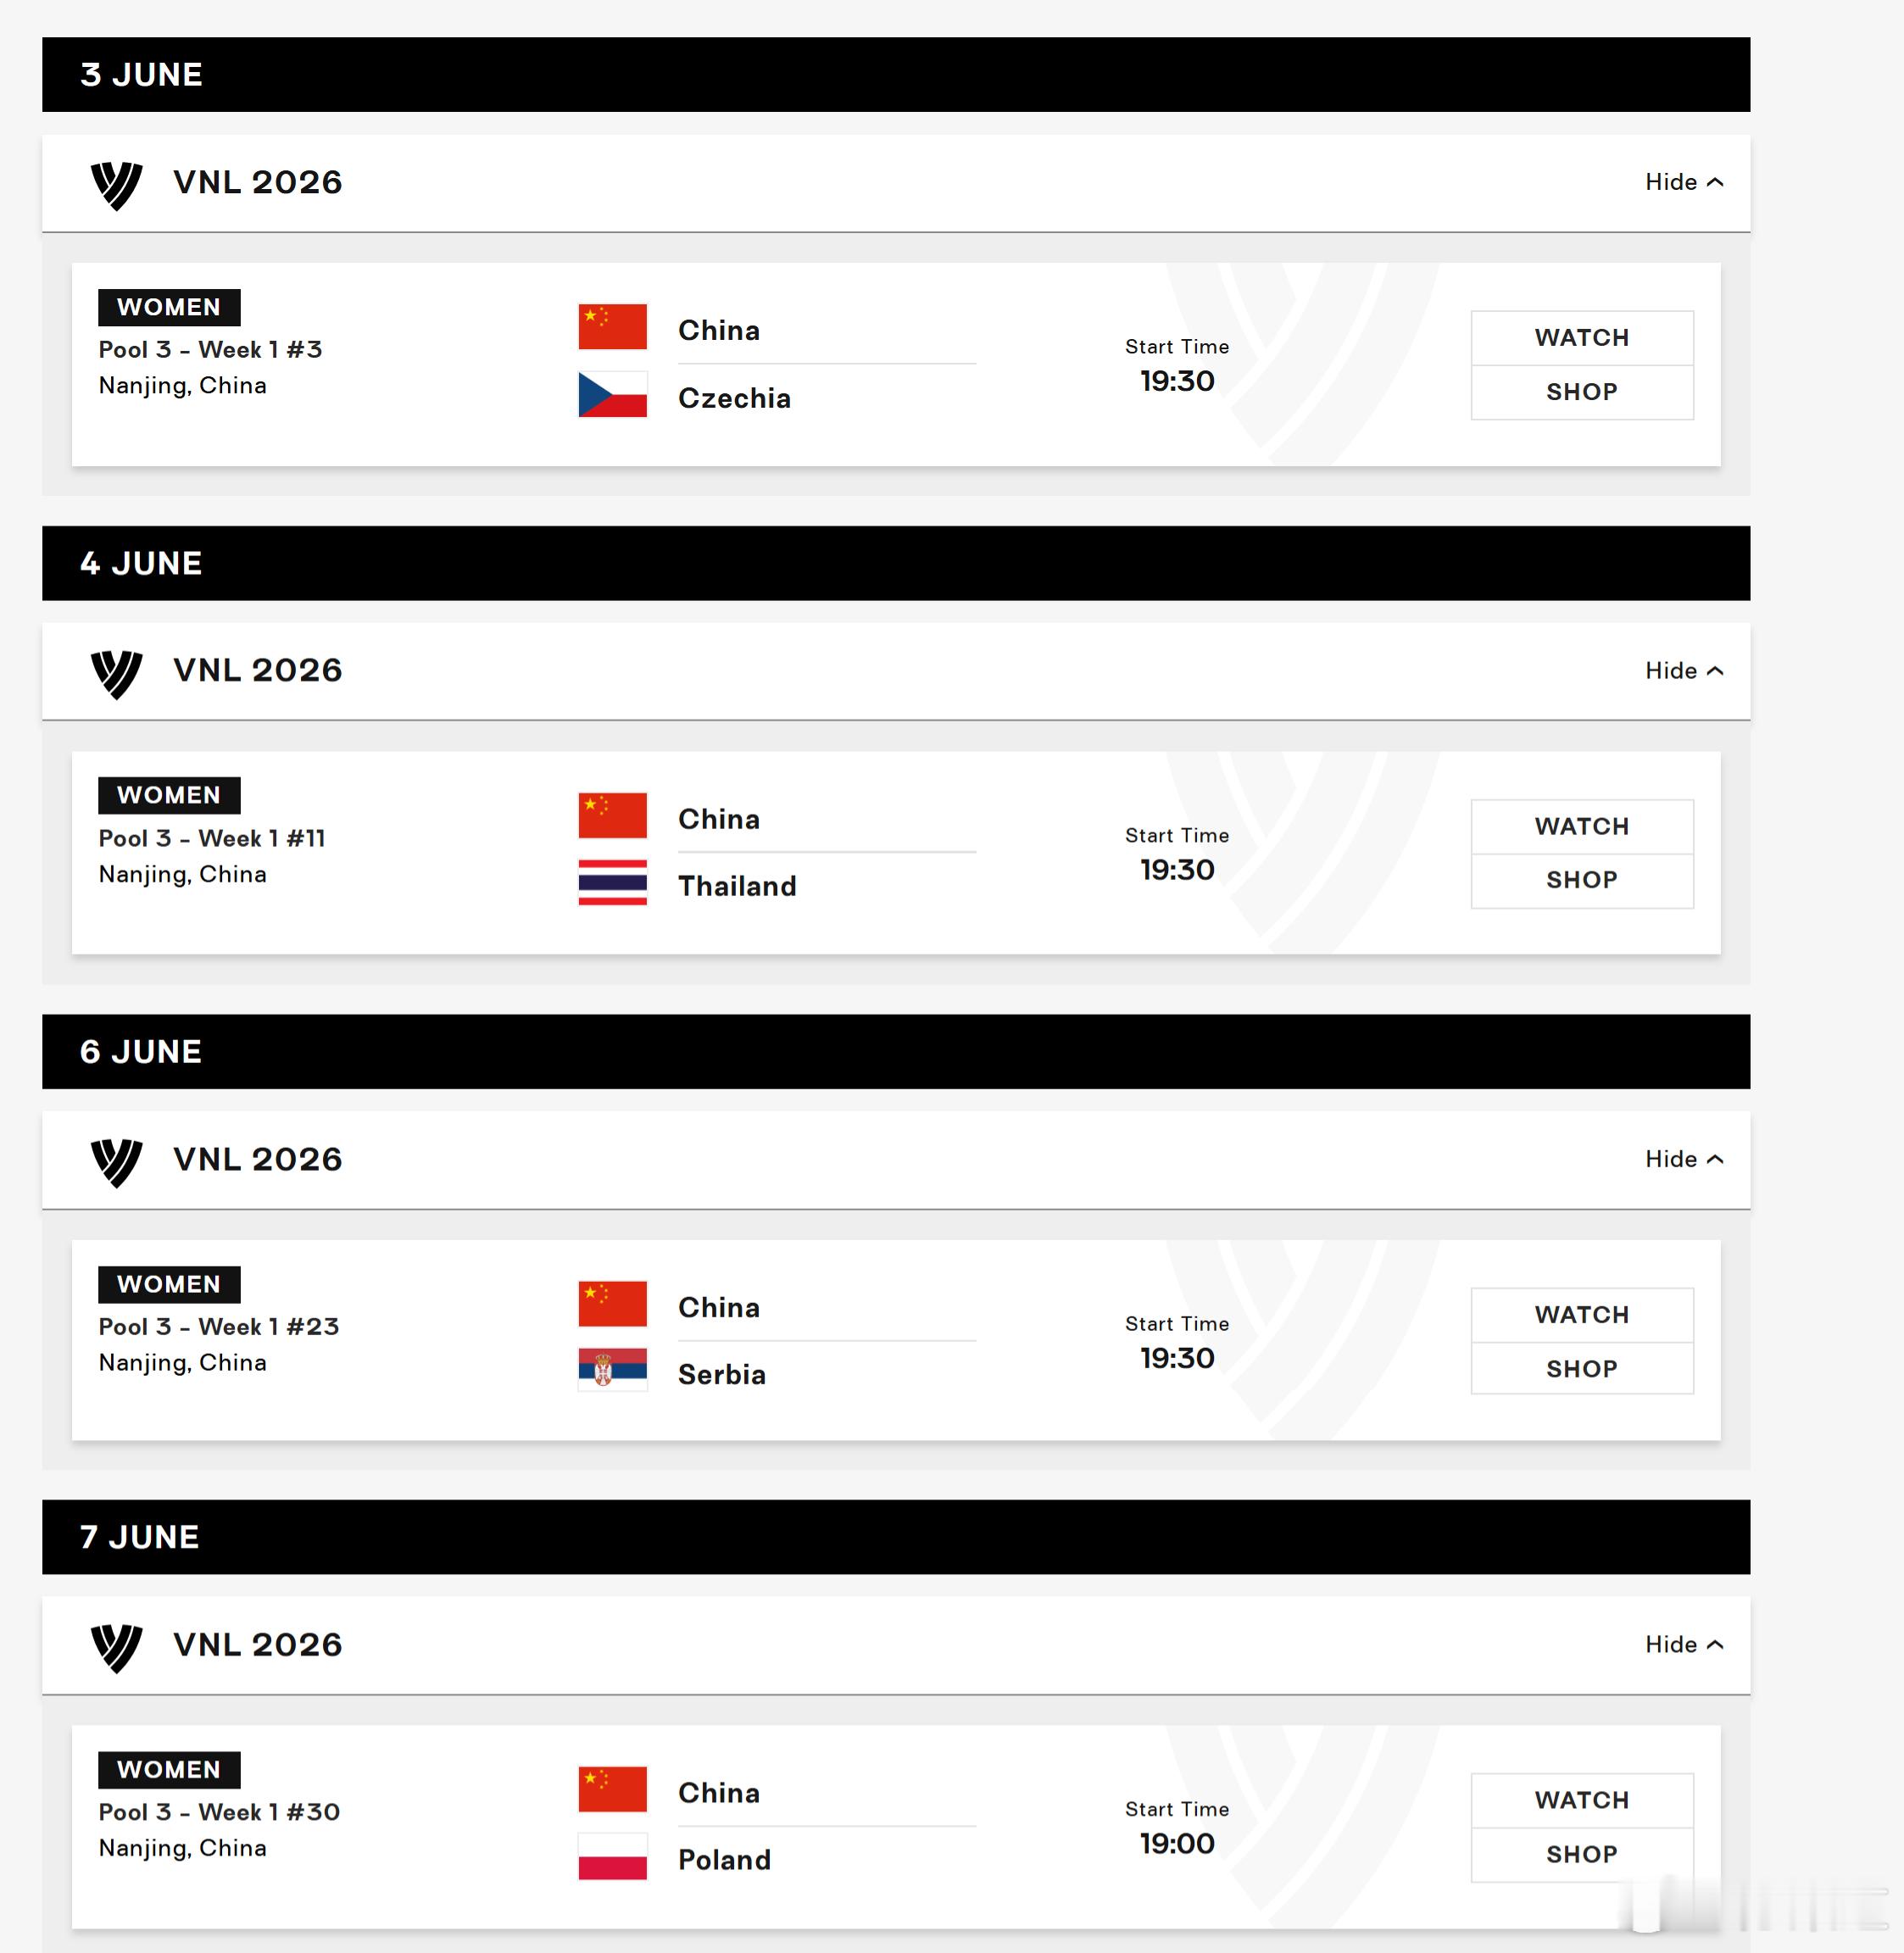The image size is (1904, 1953).
Task: Watch the China vs Serbia match
Action: [1582, 1315]
